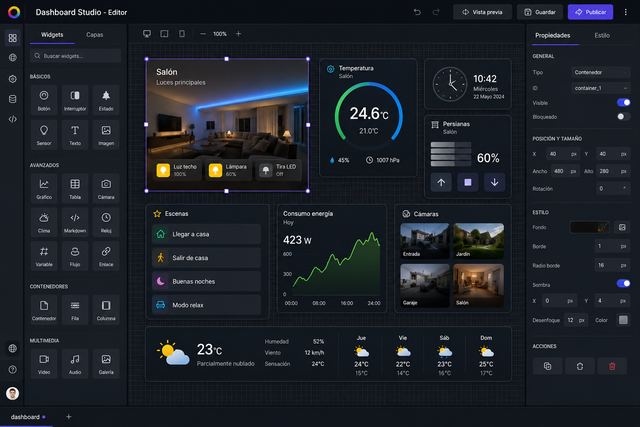
Task: Add an Imagen widget
Action: (106, 134)
